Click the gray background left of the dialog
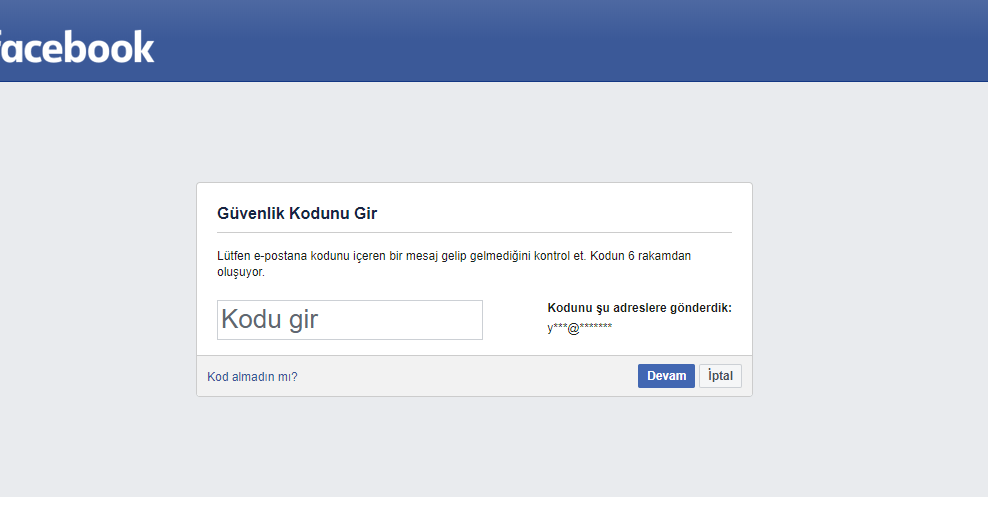 click(x=98, y=290)
